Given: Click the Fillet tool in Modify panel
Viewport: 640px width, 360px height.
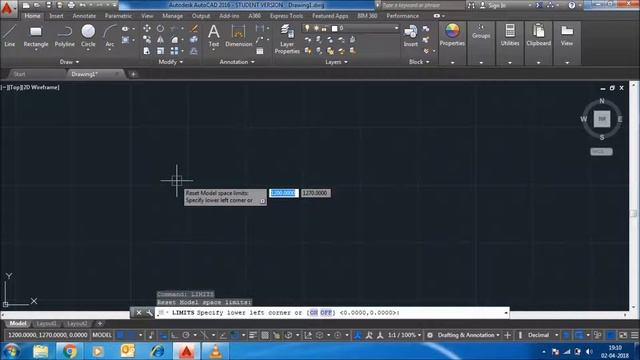Looking at the screenshot, I should (174, 40).
